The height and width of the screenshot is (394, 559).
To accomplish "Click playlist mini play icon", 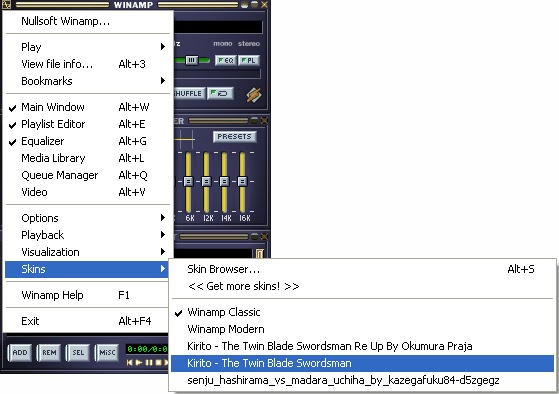I will coord(139,363).
